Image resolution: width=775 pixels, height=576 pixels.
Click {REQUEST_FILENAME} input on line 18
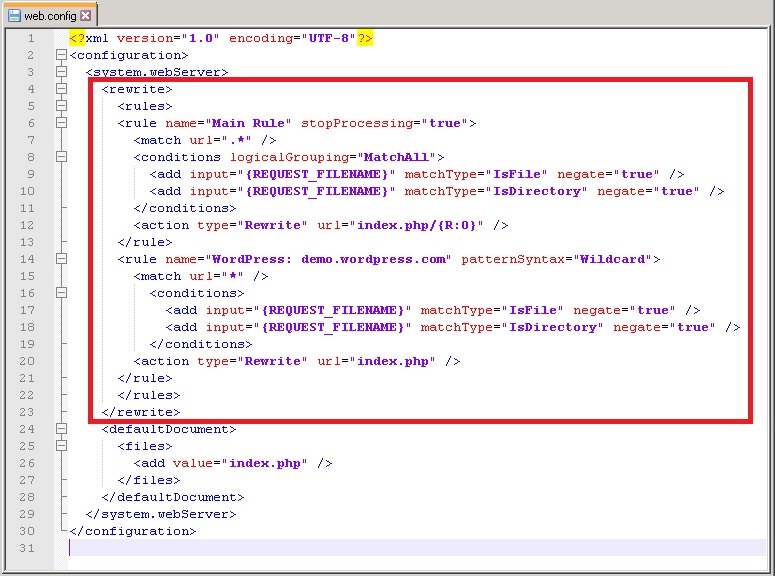click(332, 327)
